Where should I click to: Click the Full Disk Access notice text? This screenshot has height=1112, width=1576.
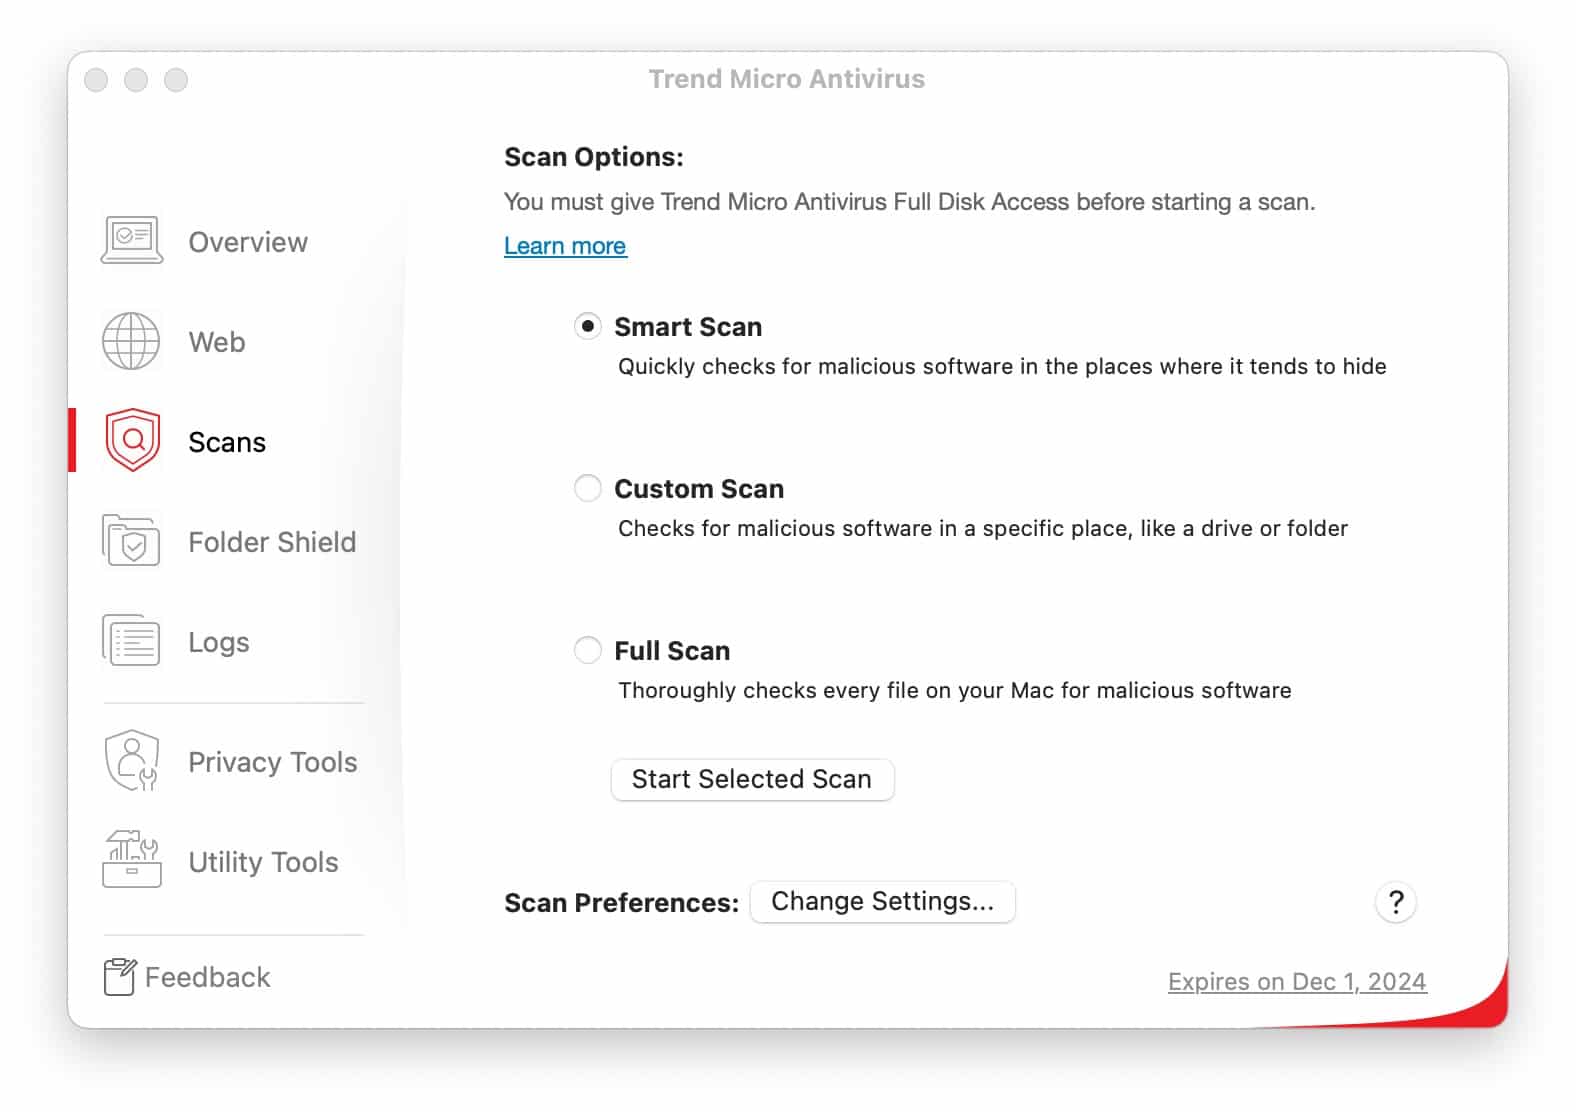pos(910,202)
